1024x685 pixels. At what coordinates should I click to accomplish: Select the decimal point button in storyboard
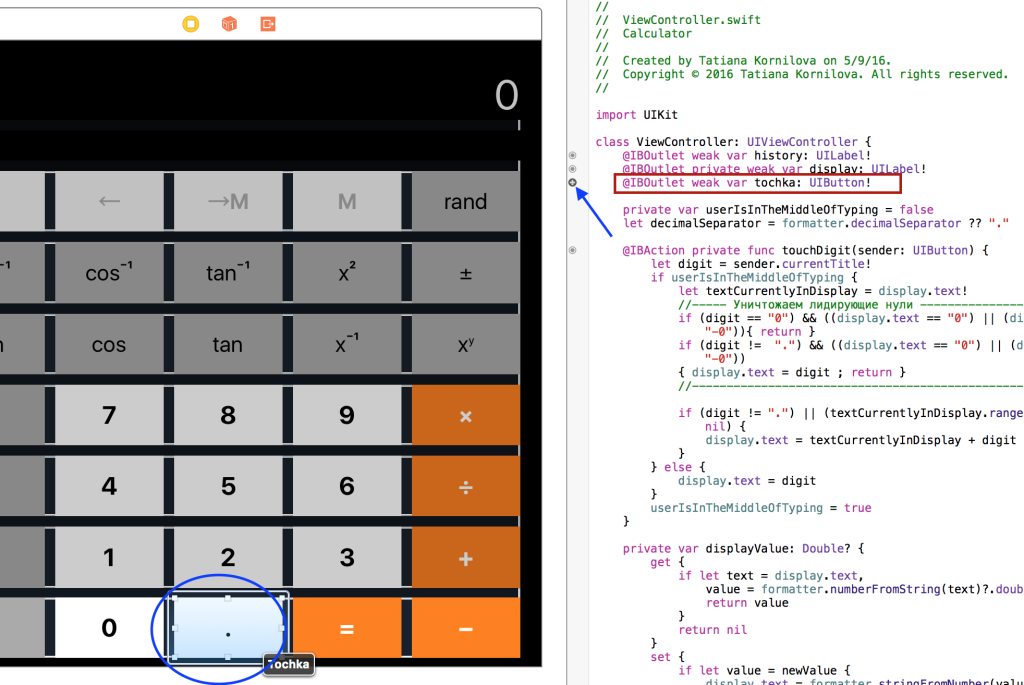pos(228,628)
